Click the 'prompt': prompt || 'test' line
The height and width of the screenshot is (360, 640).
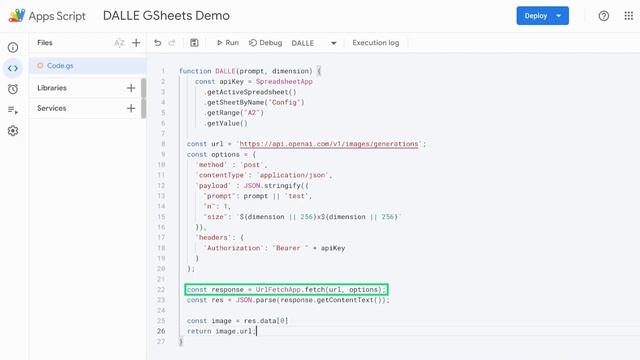click(258, 196)
